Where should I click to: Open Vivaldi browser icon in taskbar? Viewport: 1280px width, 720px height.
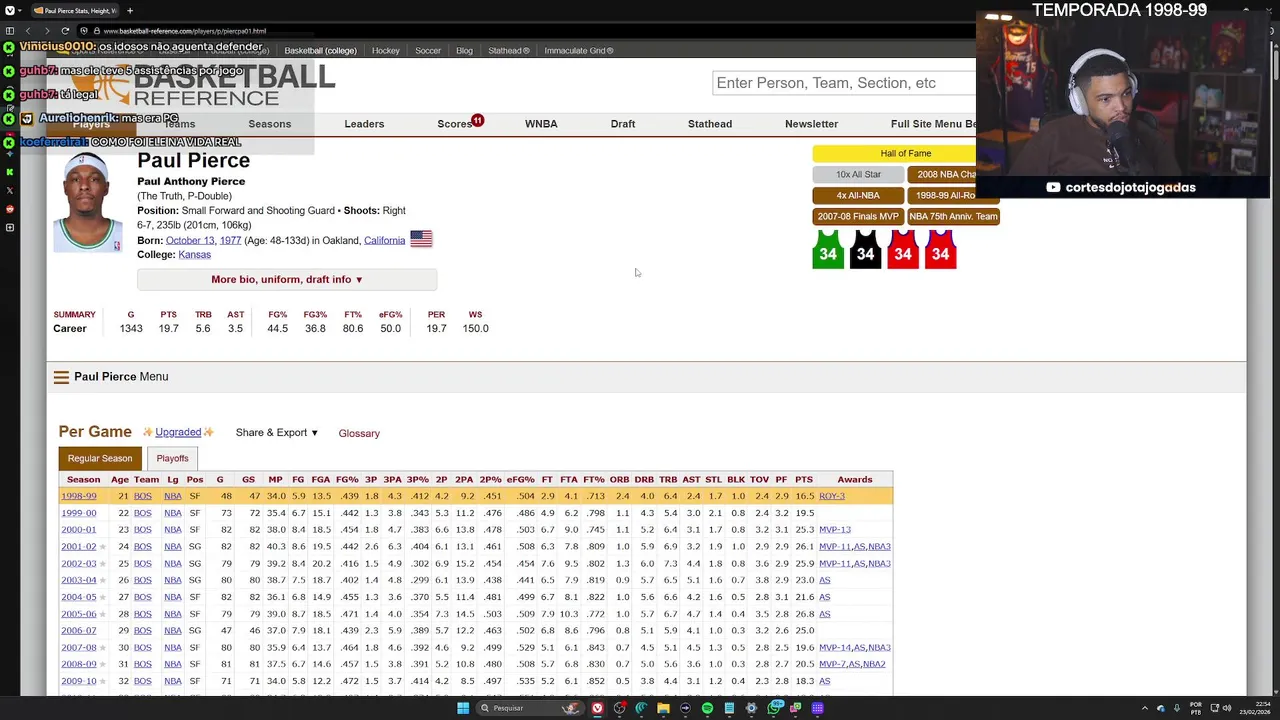(597, 708)
